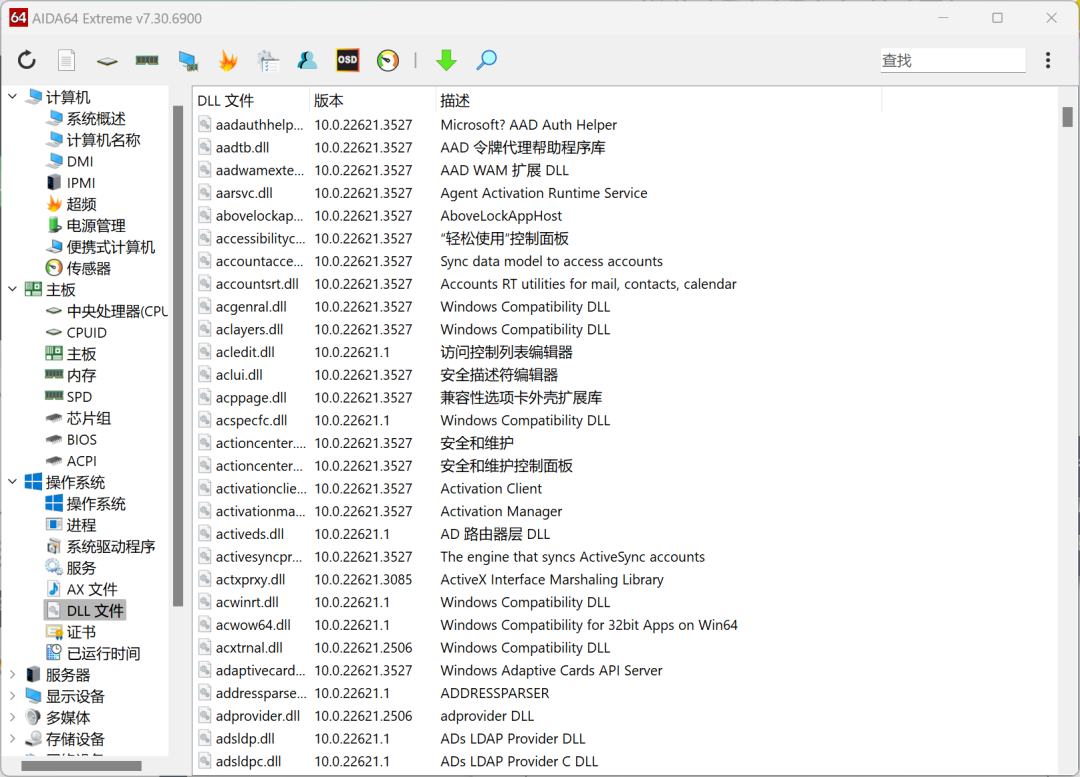1080x777 pixels.
Task: Click the CPU chip toolbar icon
Action: tap(107, 61)
